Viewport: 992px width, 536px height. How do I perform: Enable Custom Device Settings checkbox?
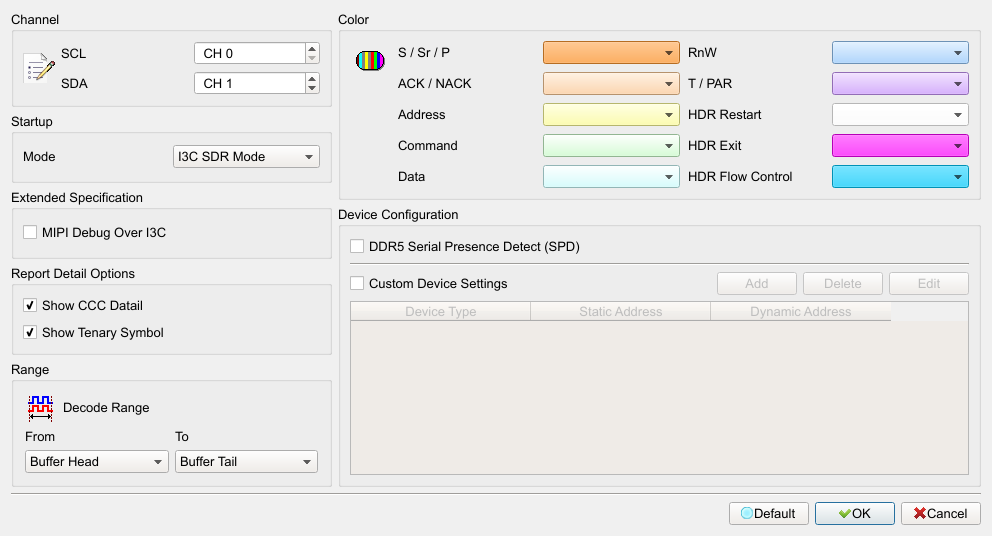coord(357,284)
